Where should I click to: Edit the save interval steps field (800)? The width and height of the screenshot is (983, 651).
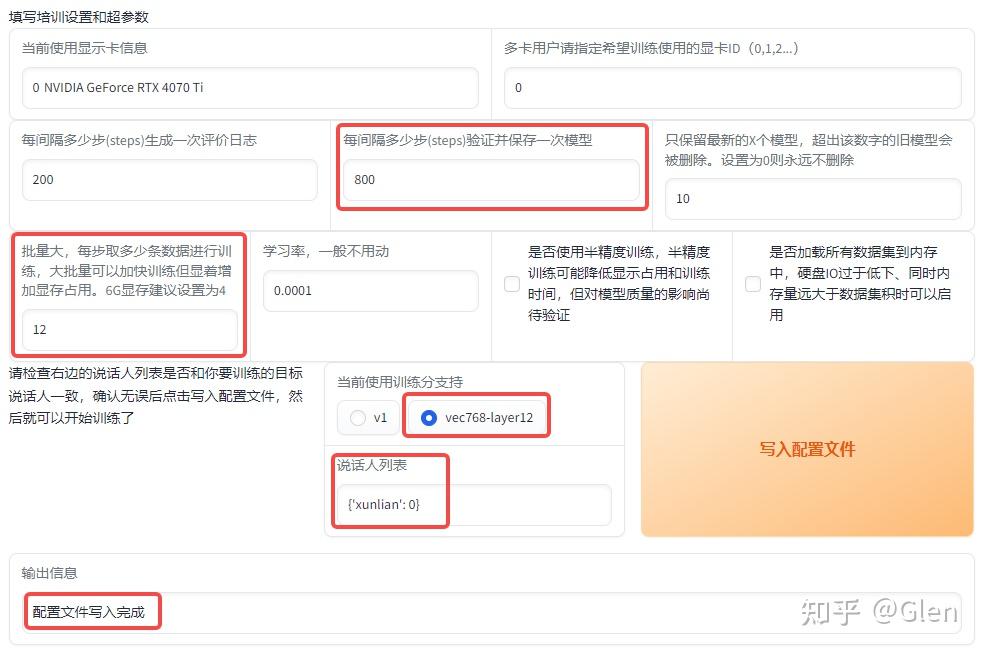(492, 180)
